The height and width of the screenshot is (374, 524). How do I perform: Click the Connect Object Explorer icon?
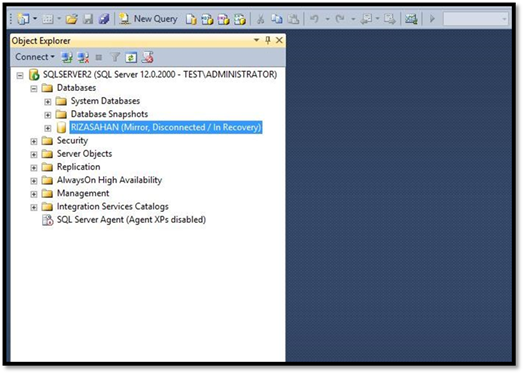coord(67,57)
